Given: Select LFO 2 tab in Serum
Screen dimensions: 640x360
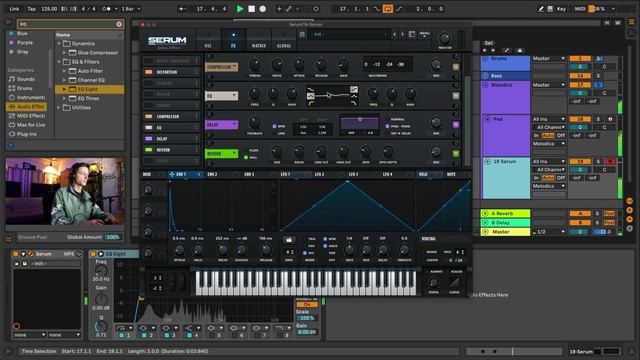Looking at the screenshot, I should pos(320,174).
